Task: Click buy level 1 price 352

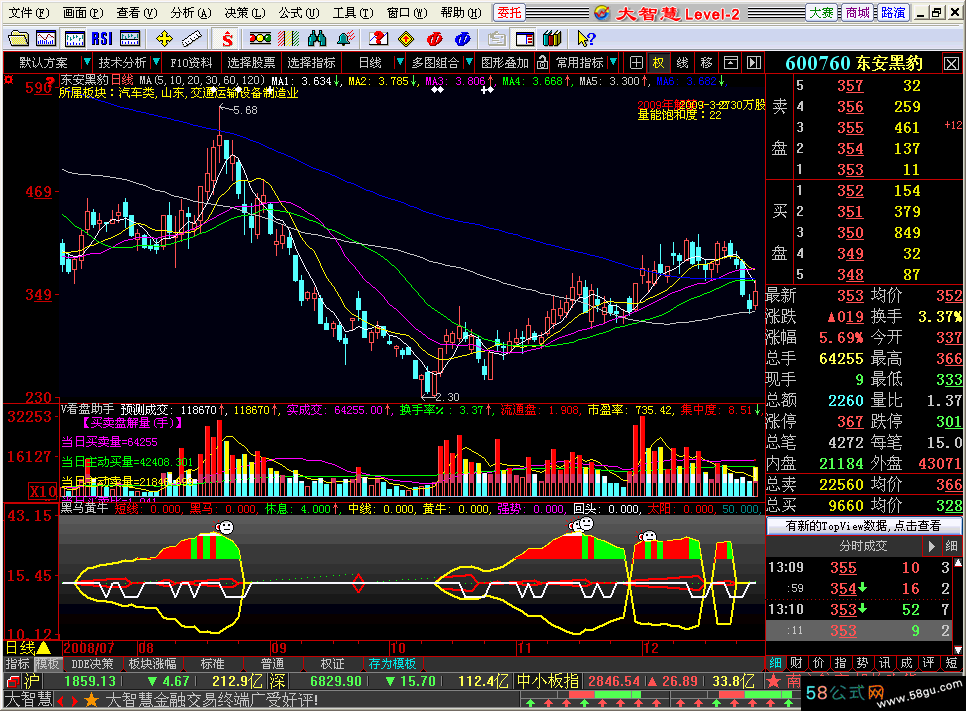Action: point(850,190)
